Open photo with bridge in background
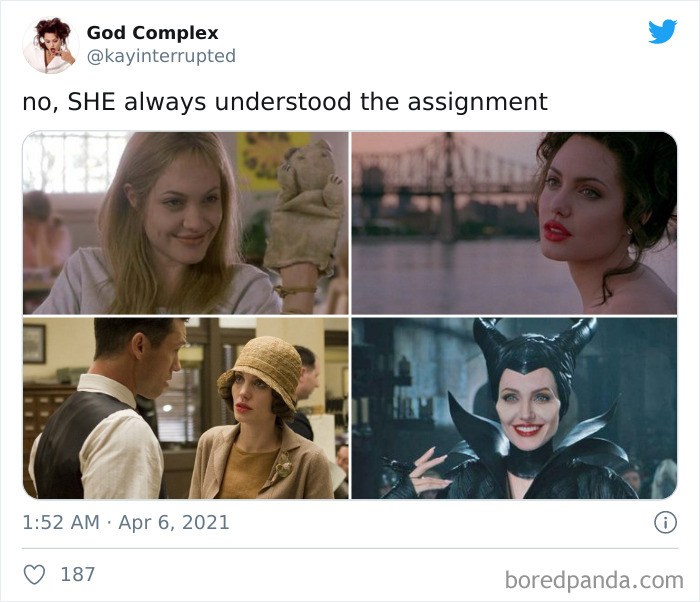Image resolution: width=700 pixels, height=602 pixels. coord(514,223)
